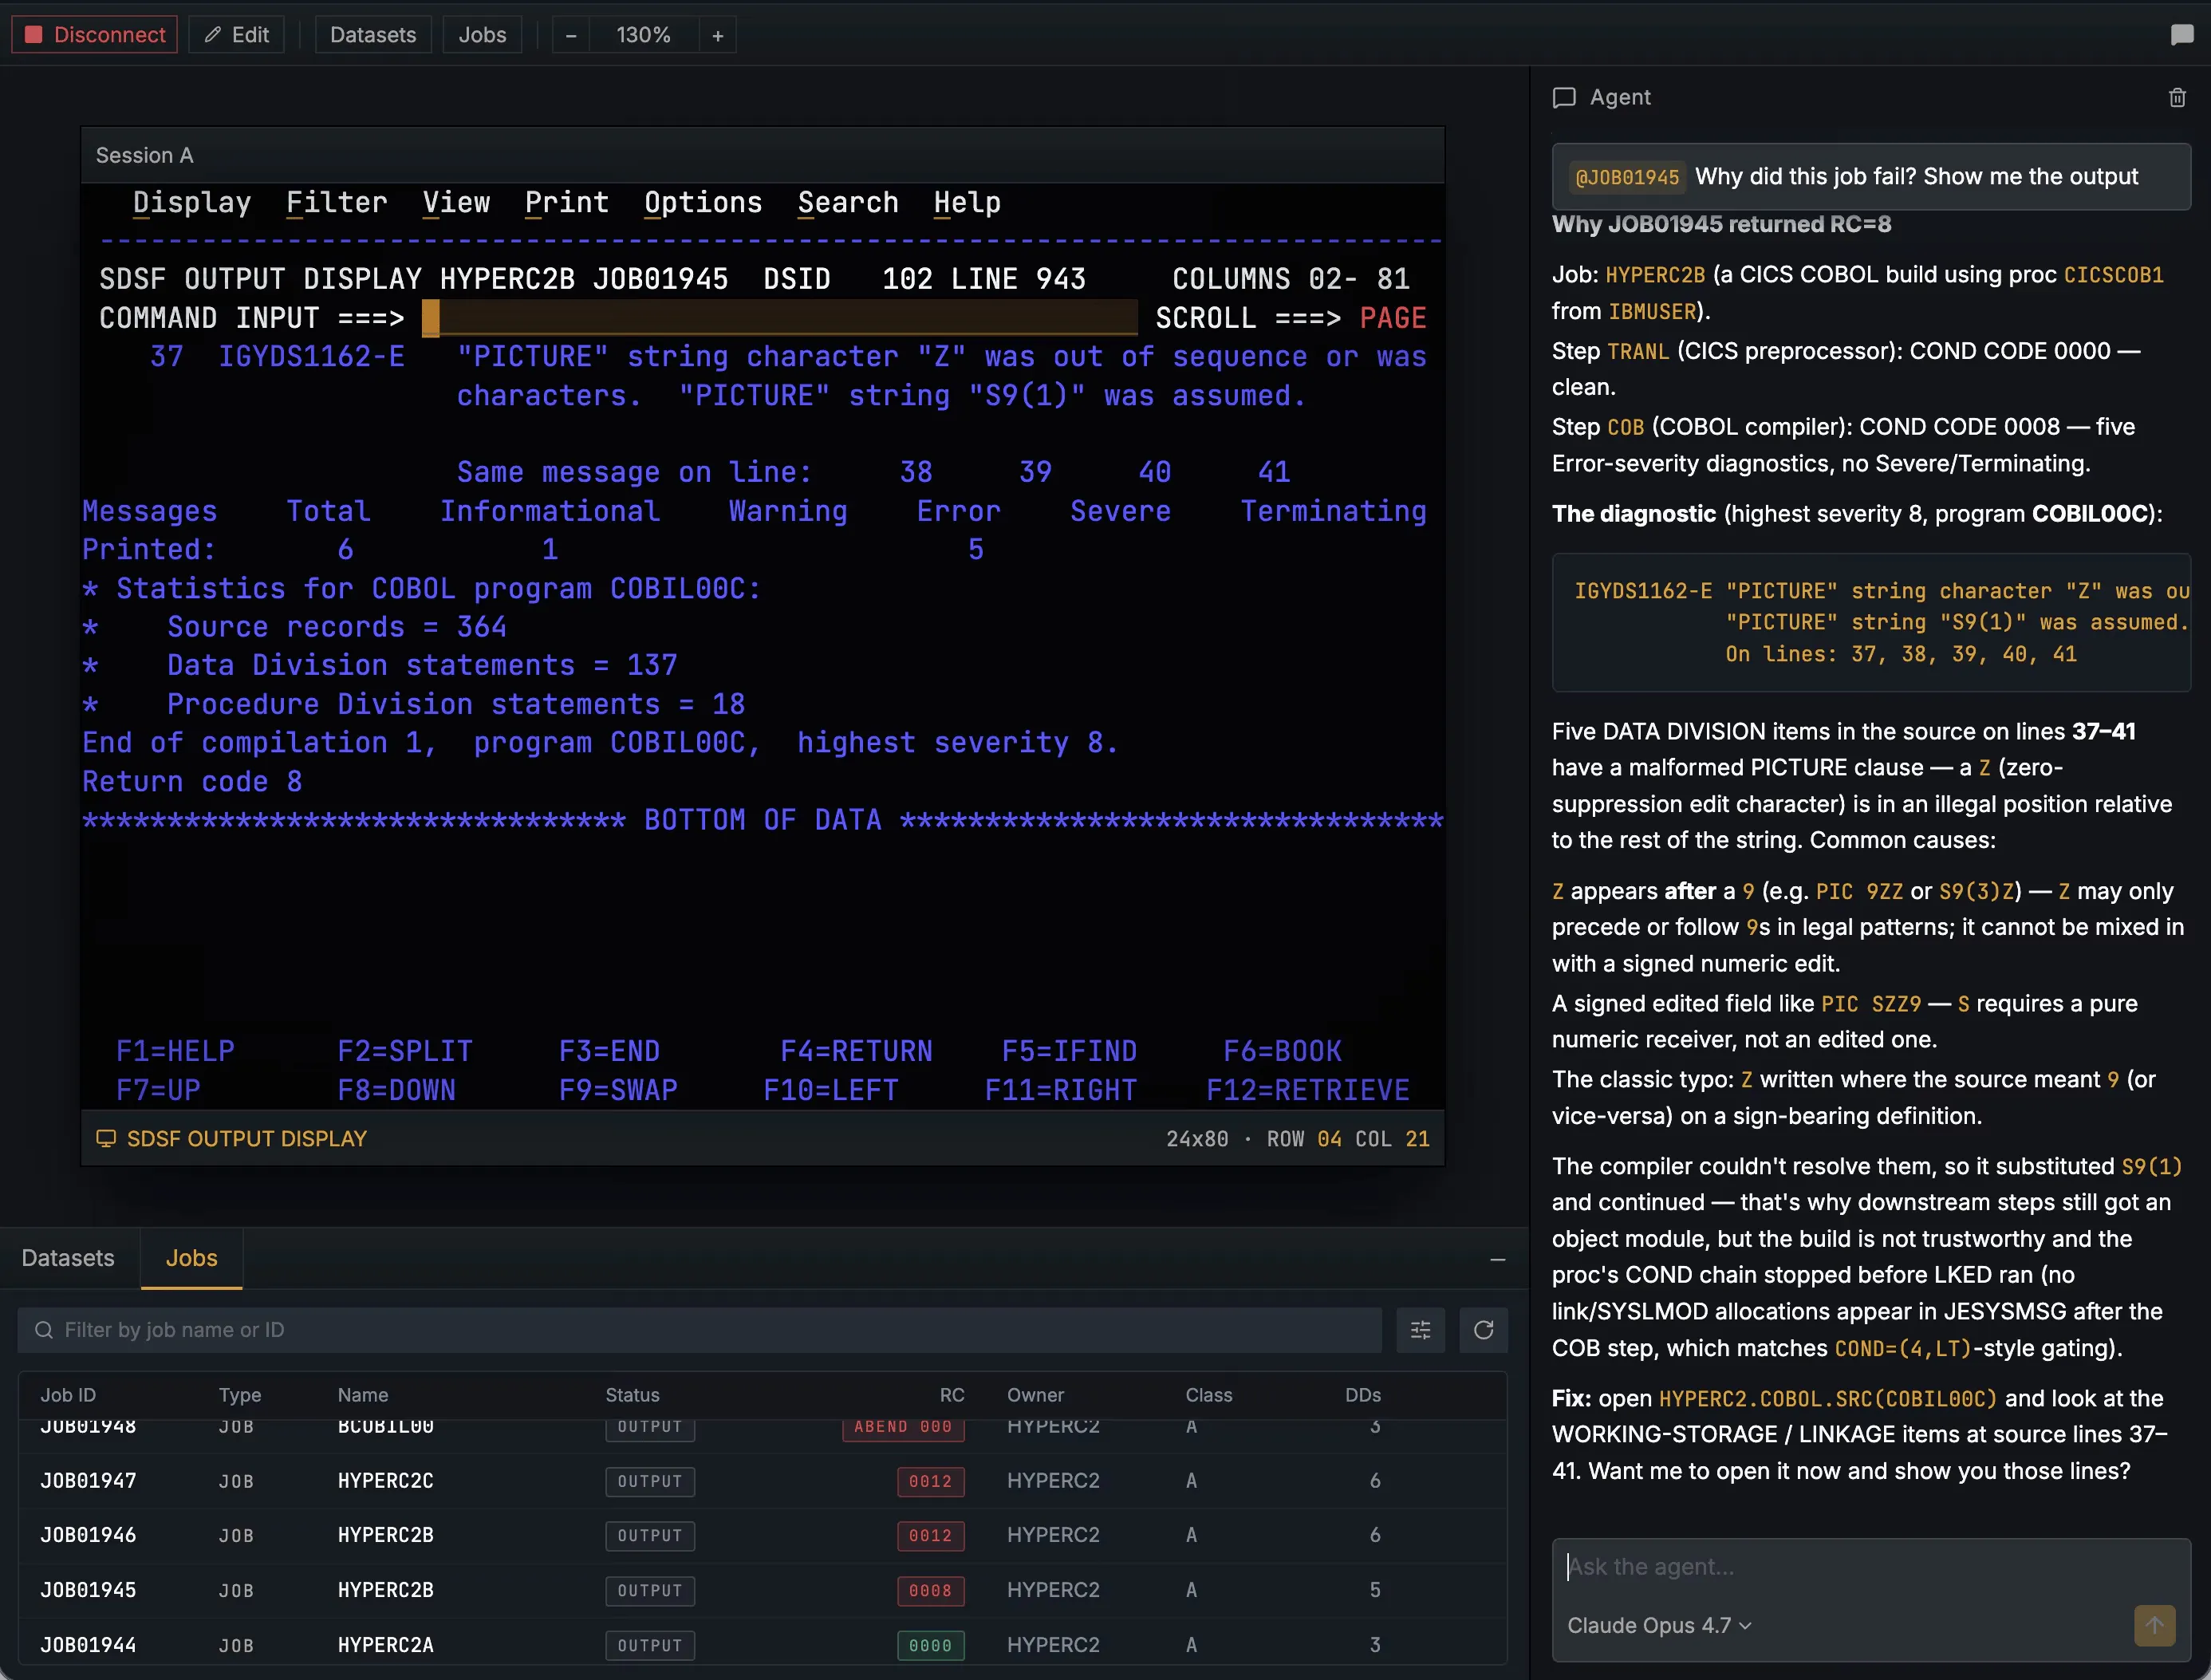Click the monitor icon in the terminal status bar

point(106,1138)
